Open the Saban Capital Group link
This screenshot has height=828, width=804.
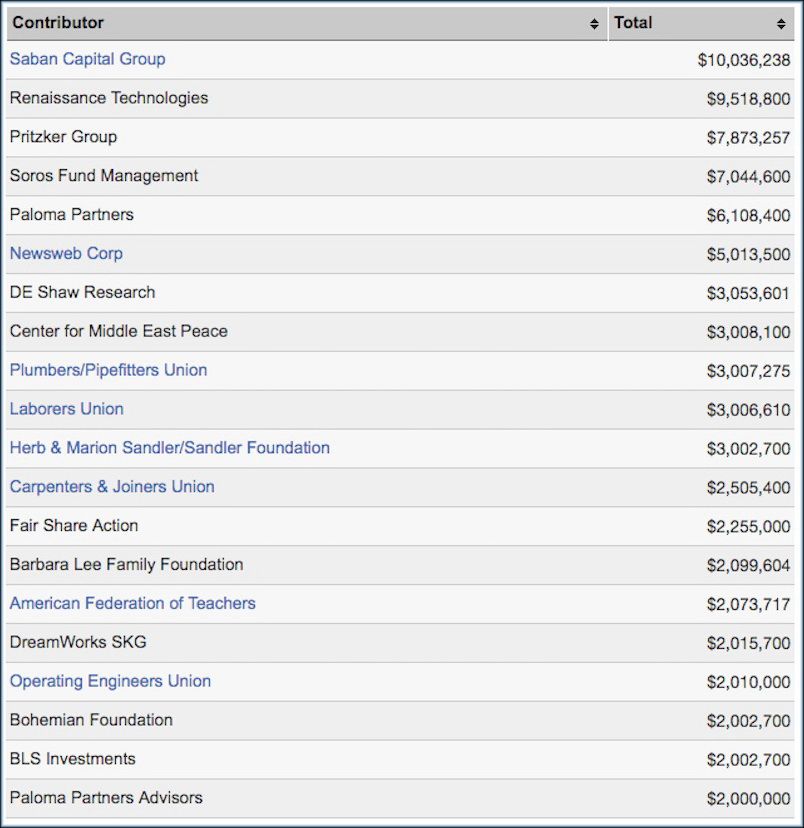(x=87, y=59)
